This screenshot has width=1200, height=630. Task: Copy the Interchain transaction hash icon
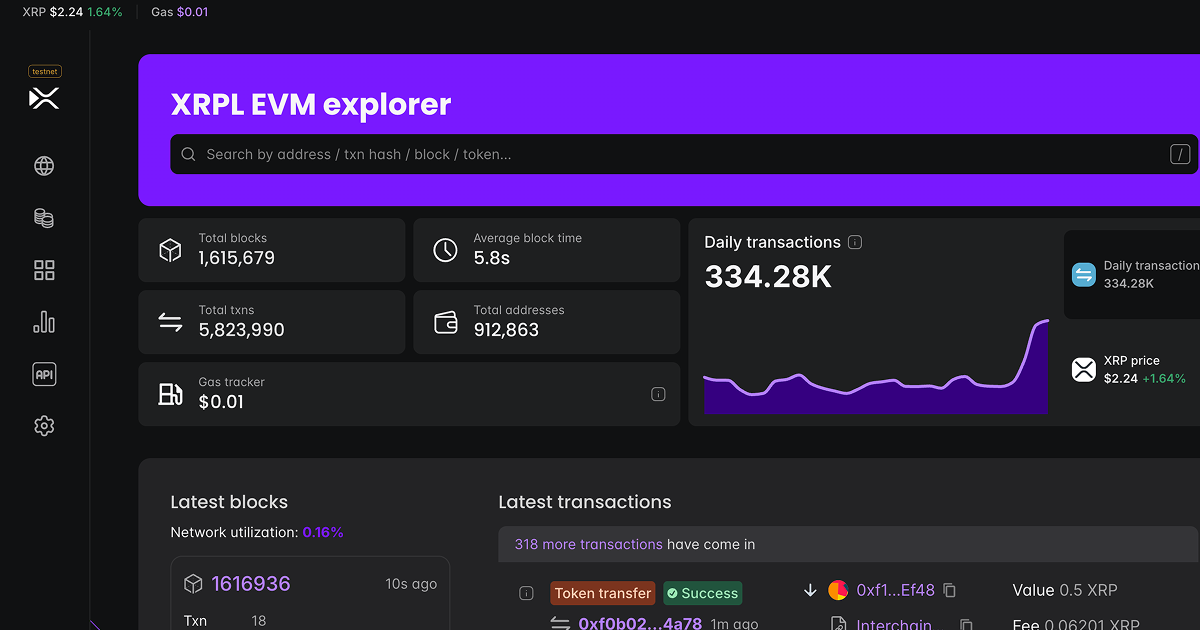point(965,624)
